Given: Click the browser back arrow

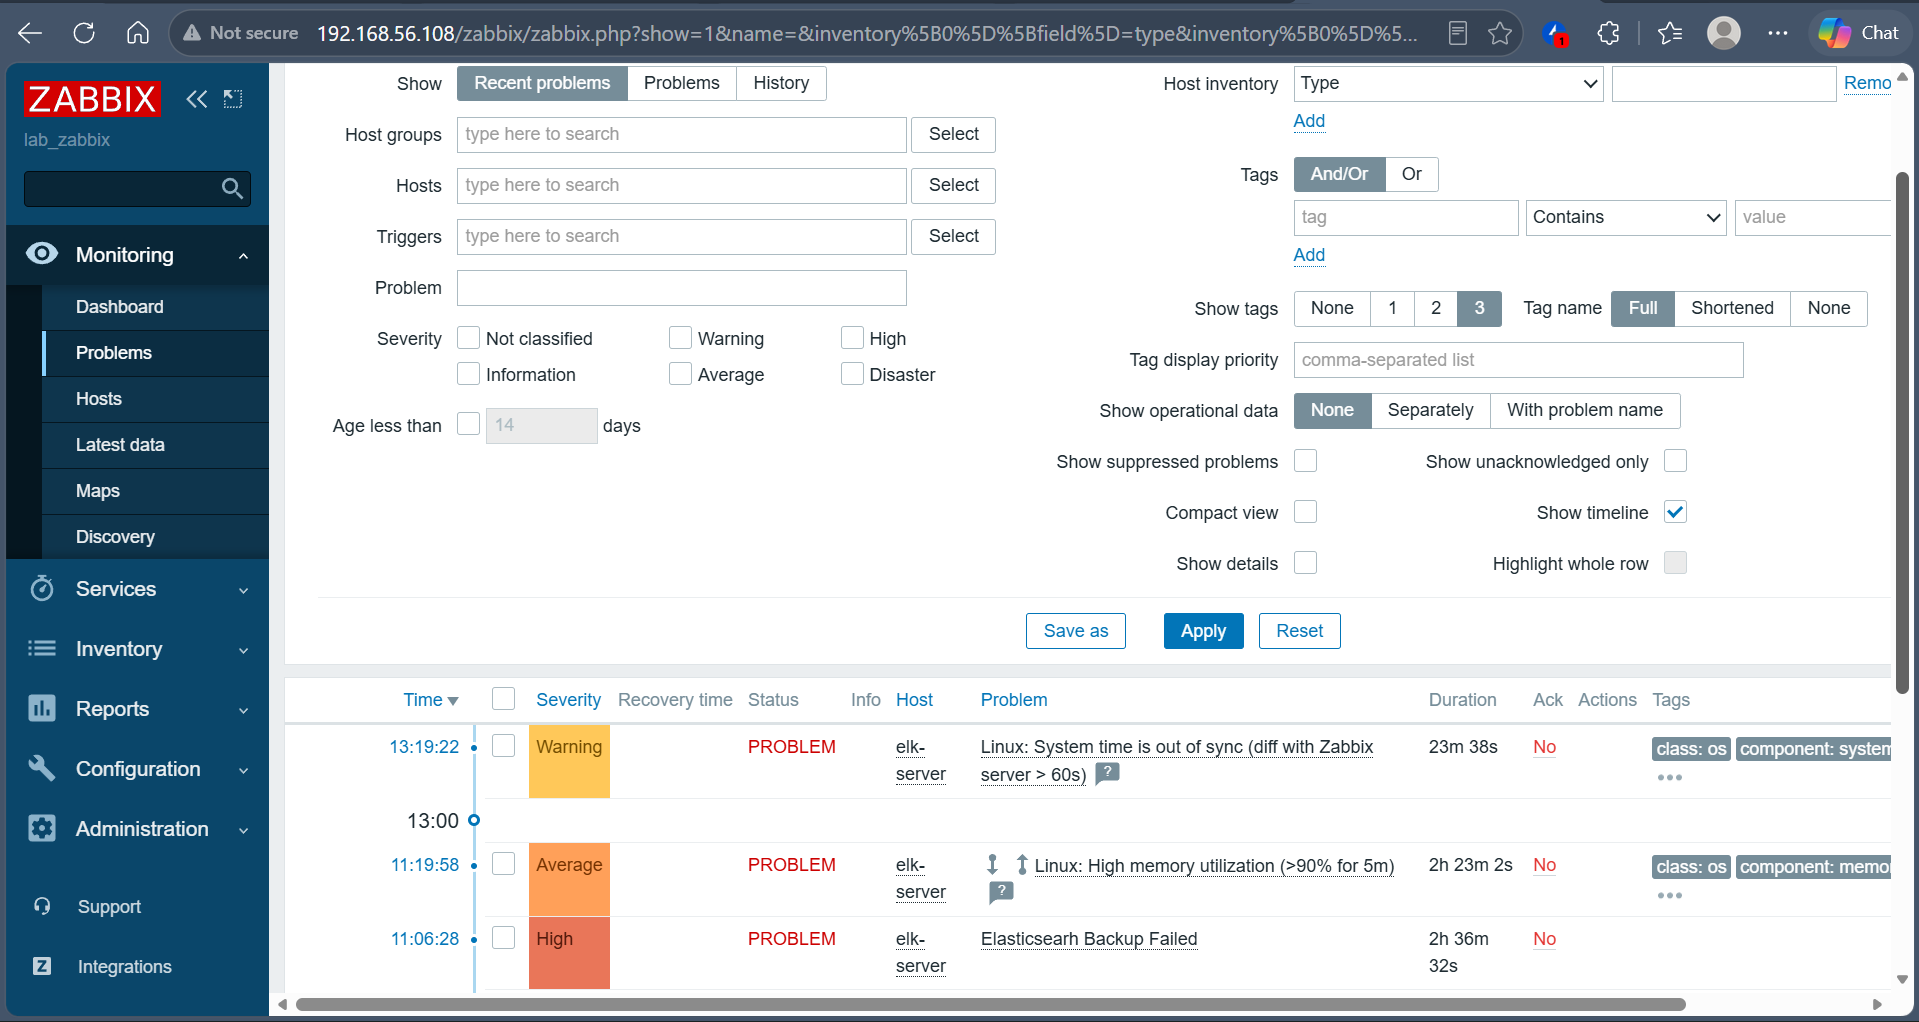Looking at the screenshot, I should 30,33.
